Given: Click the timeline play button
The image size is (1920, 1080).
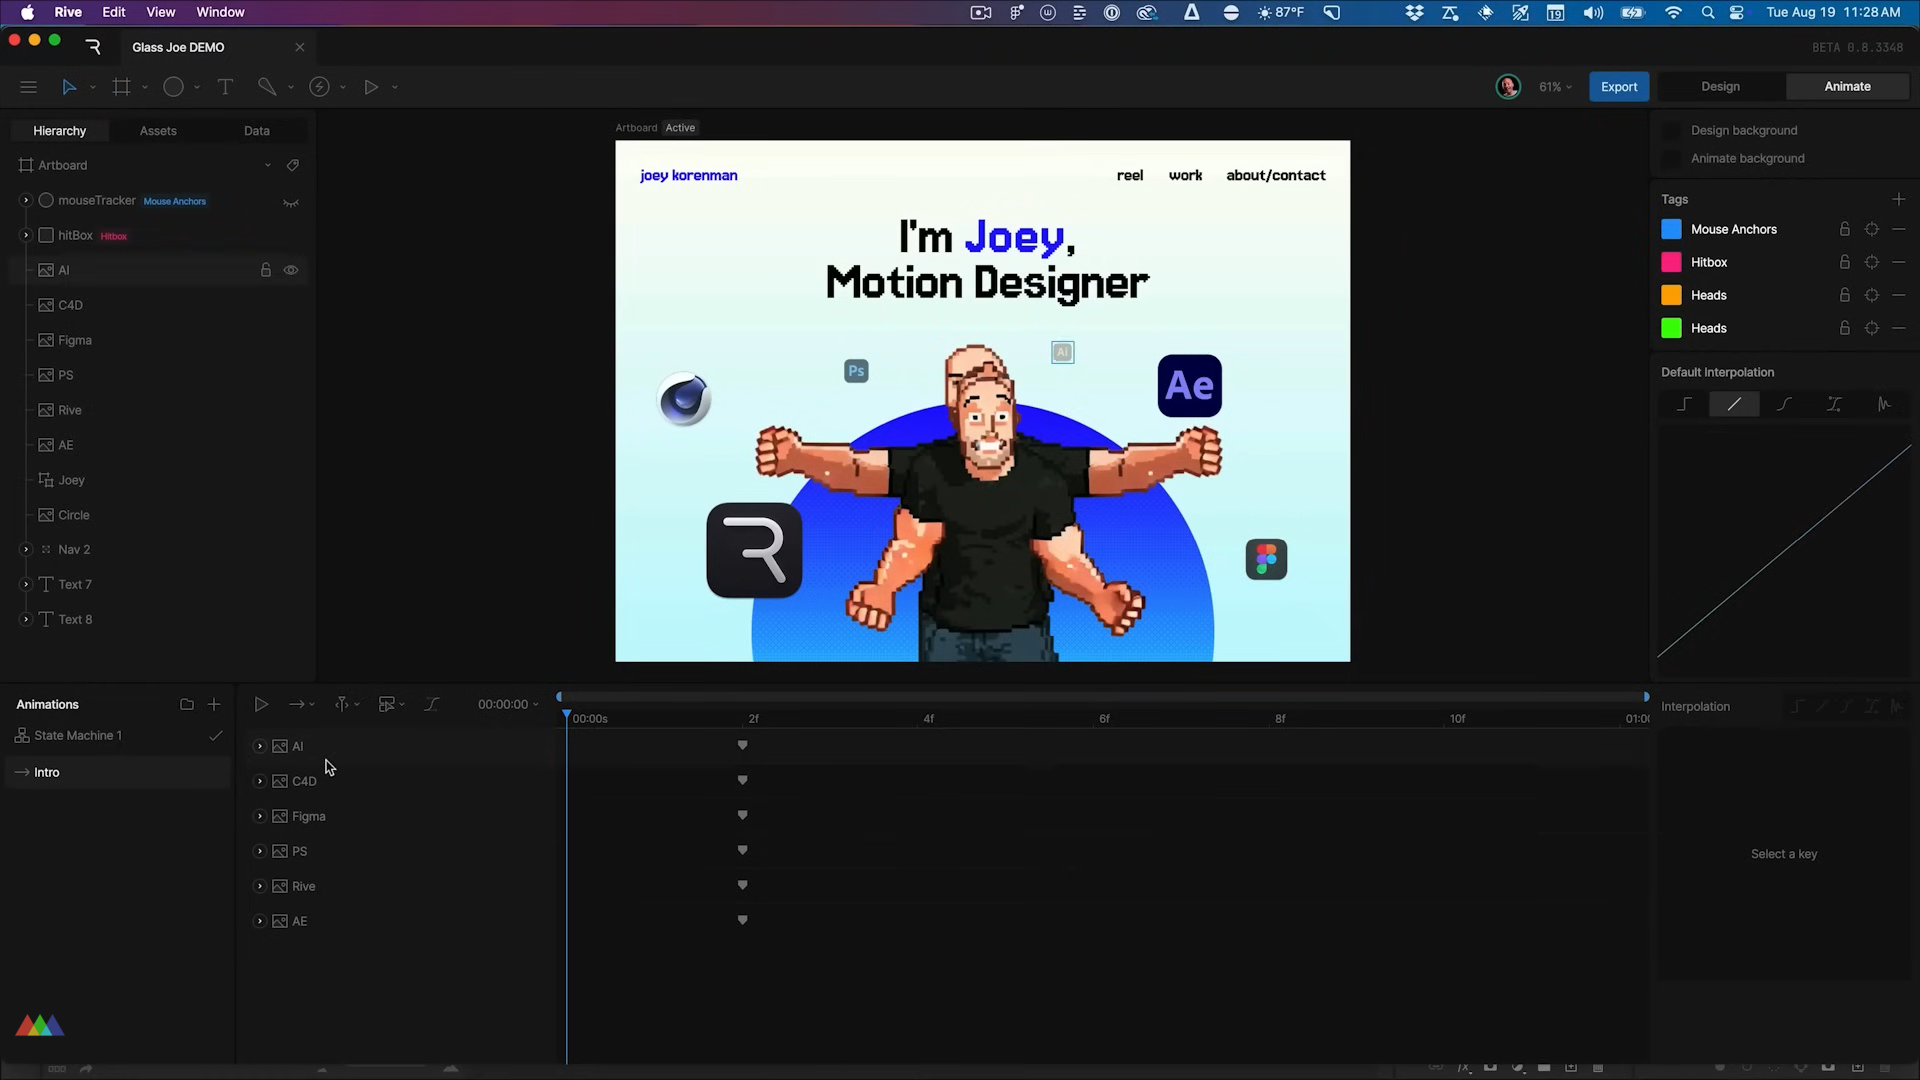Looking at the screenshot, I should [x=261, y=705].
